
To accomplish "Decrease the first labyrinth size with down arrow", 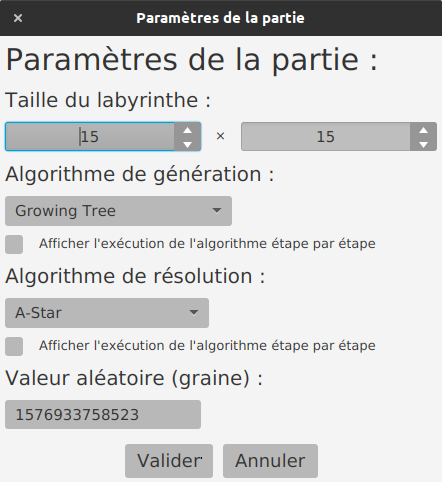I will 187,144.
